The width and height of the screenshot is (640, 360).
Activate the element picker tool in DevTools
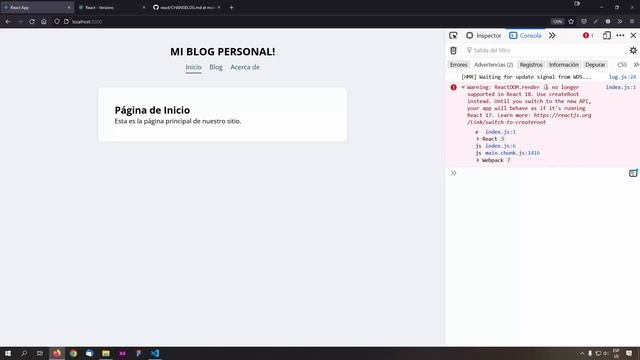pos(453,36)
